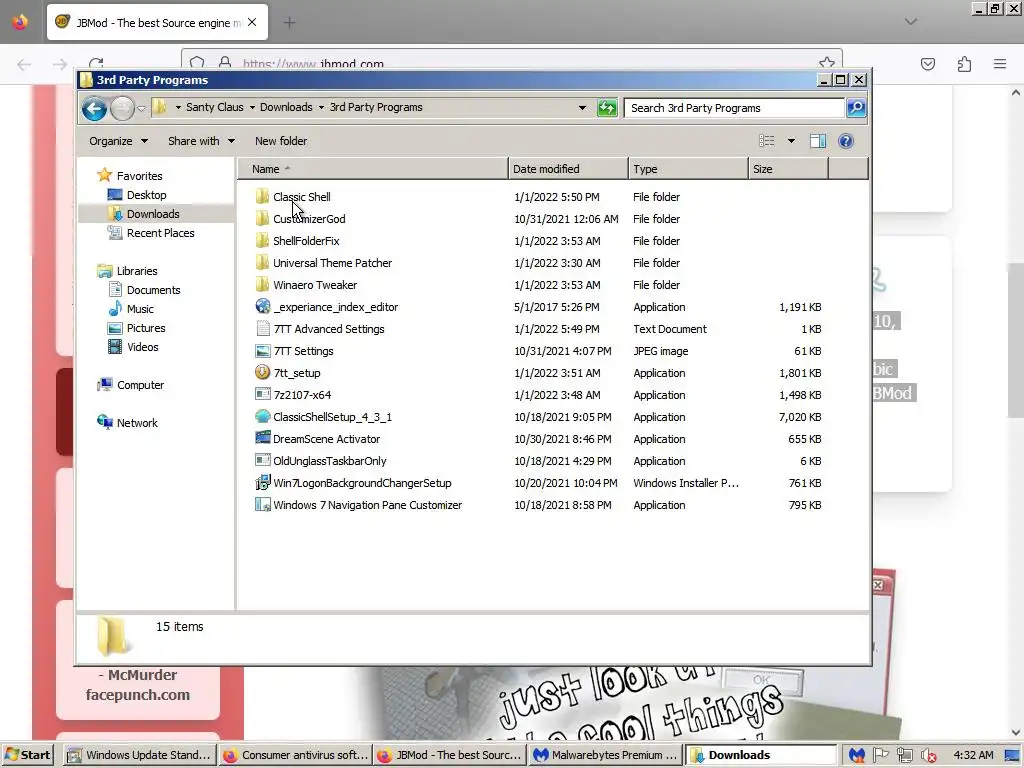Select the Winaero Tweaker folder name

(315, 285)
